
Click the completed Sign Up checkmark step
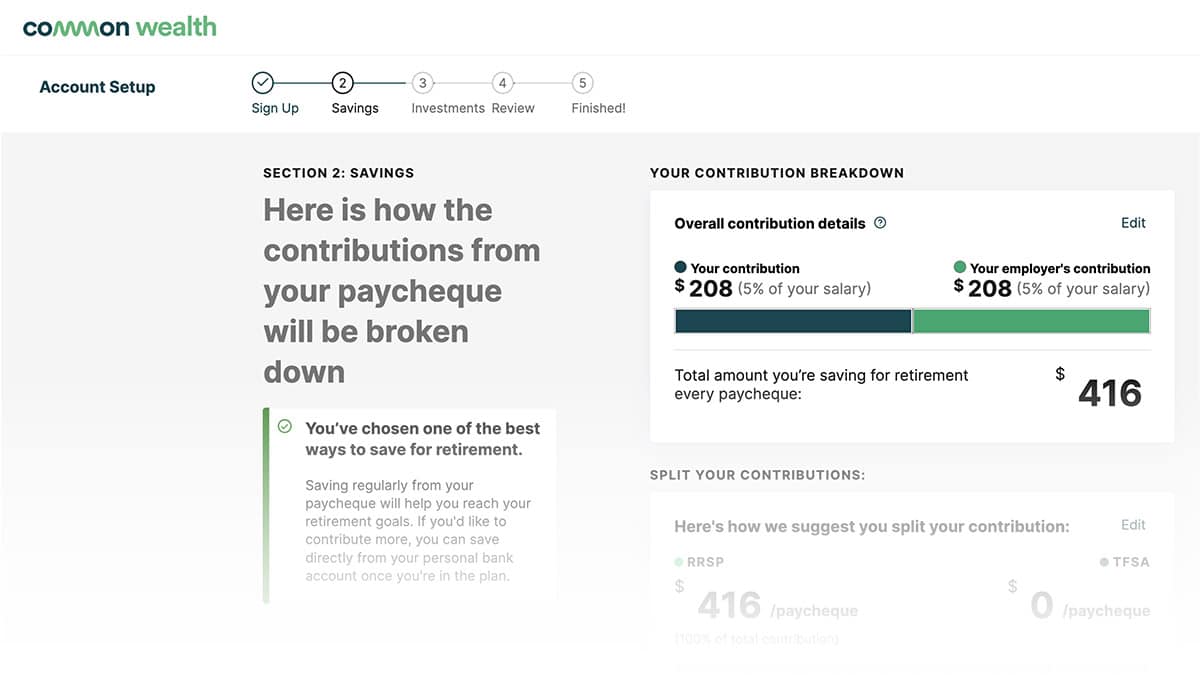click(262, 83)
